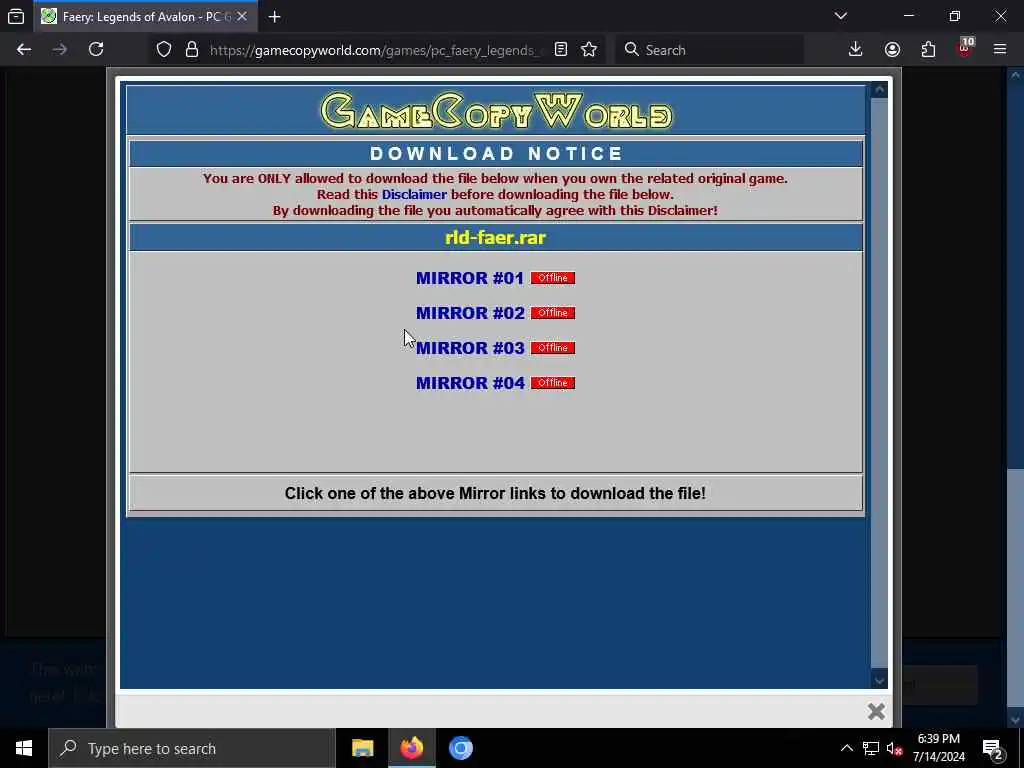Screen dimensions: 1024x768
Task: Open a new browser tab
Action: tap(274, 16)
